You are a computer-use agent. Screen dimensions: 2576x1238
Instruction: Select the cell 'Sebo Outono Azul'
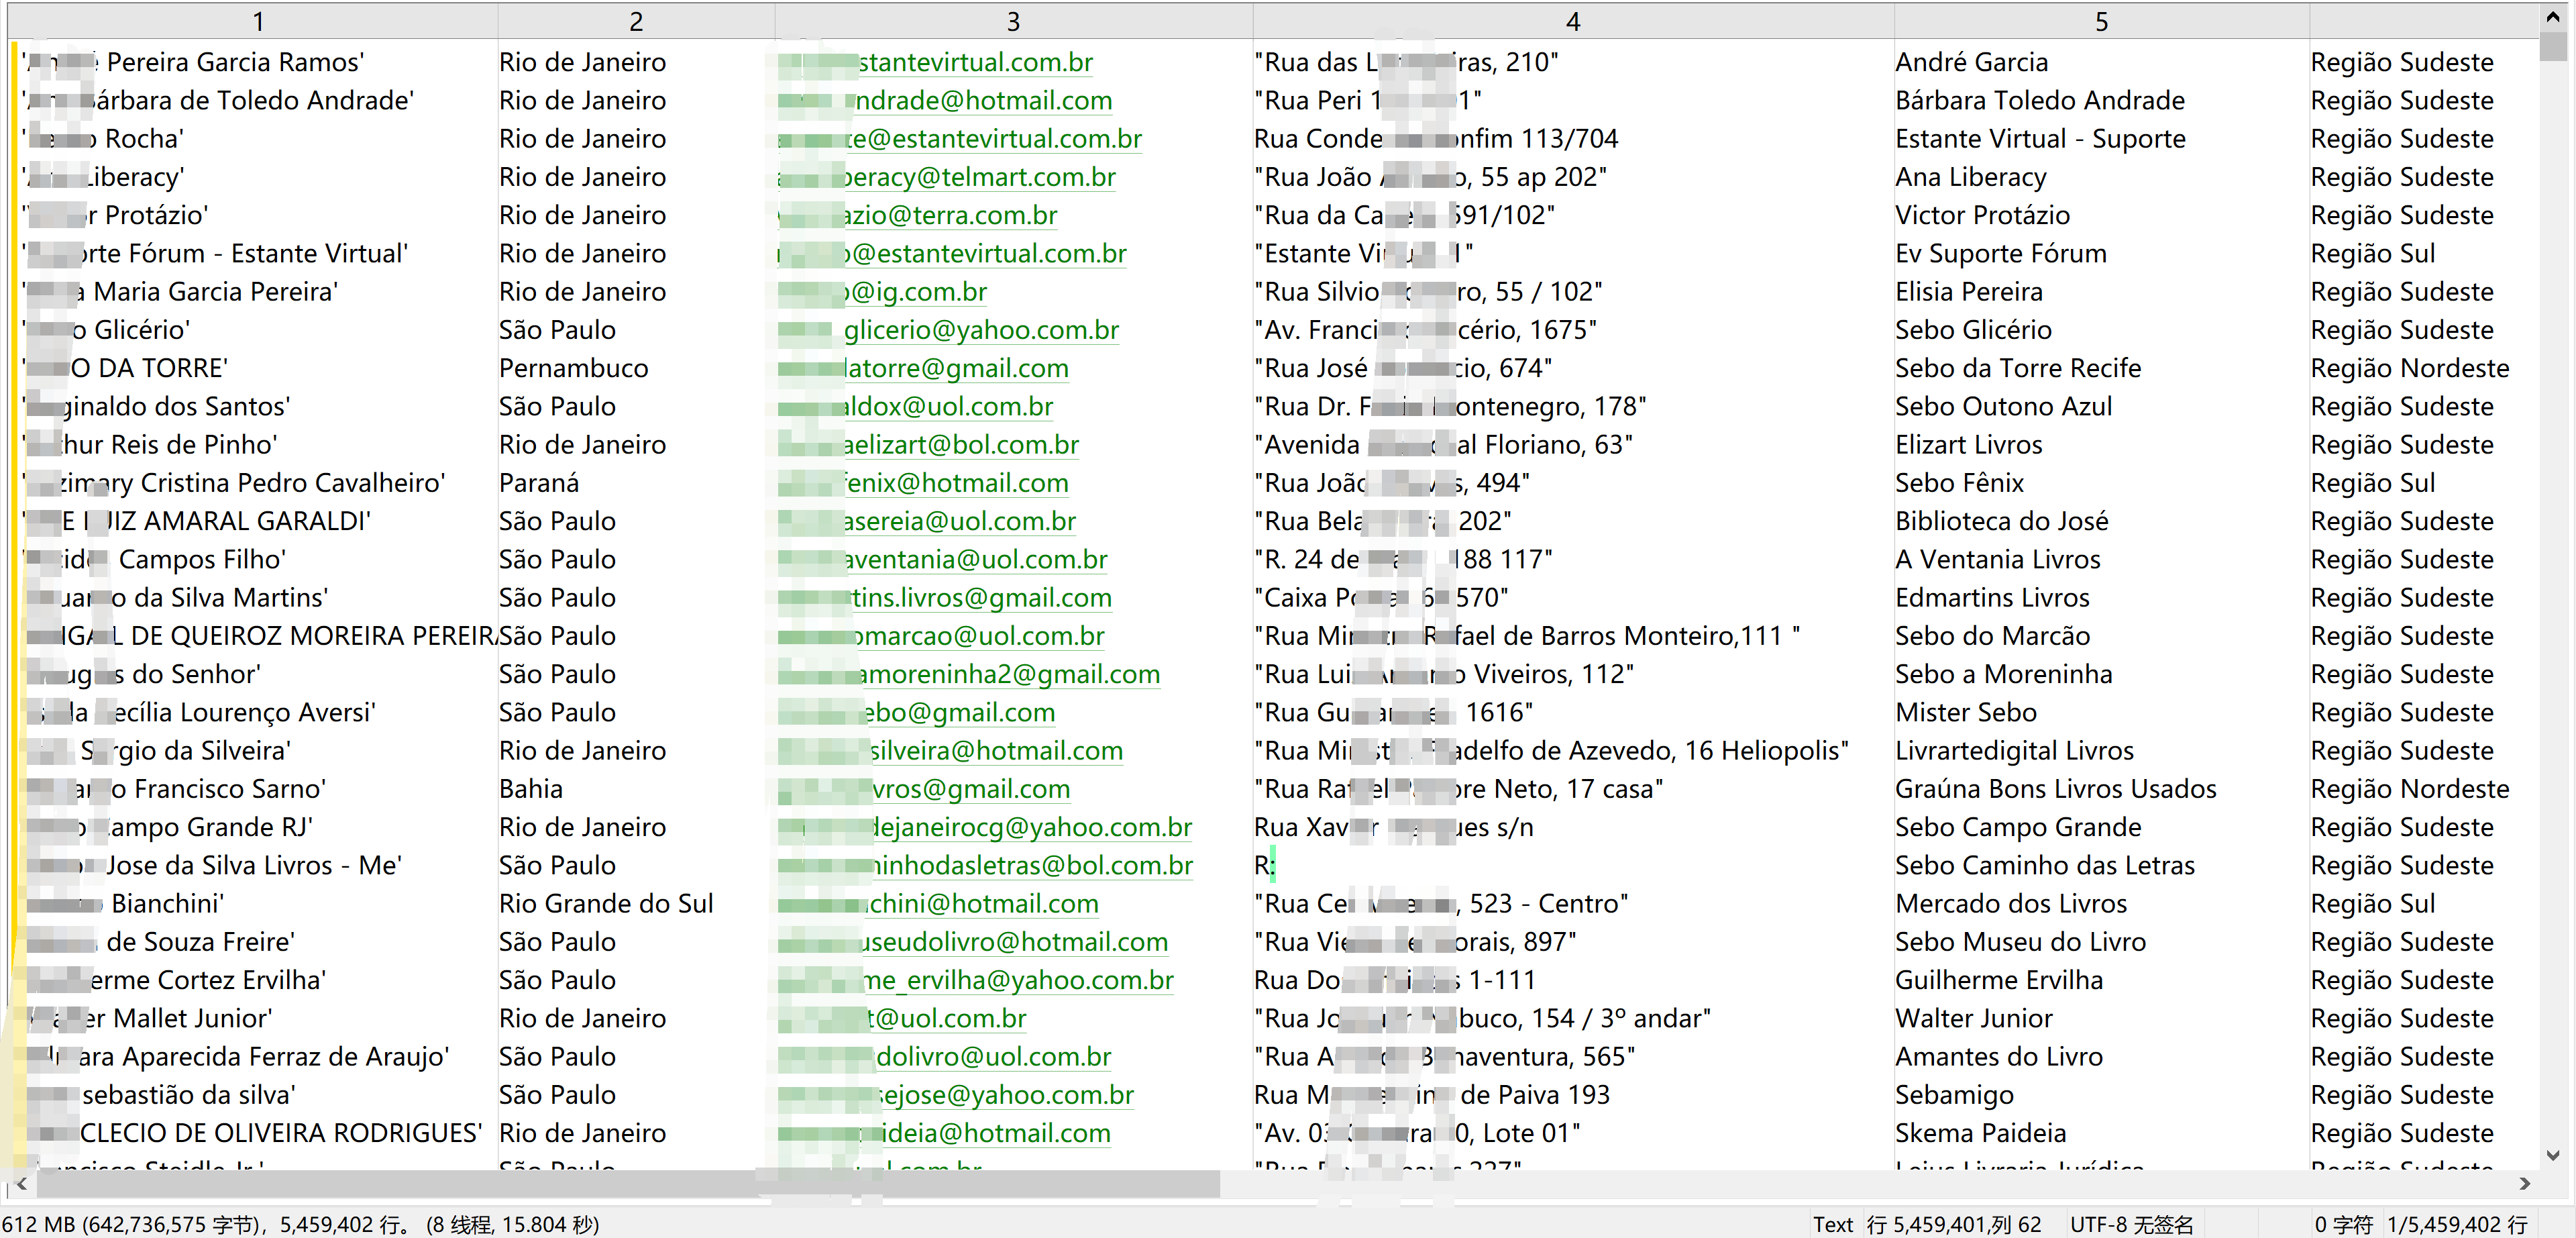tap(2004, 407)
